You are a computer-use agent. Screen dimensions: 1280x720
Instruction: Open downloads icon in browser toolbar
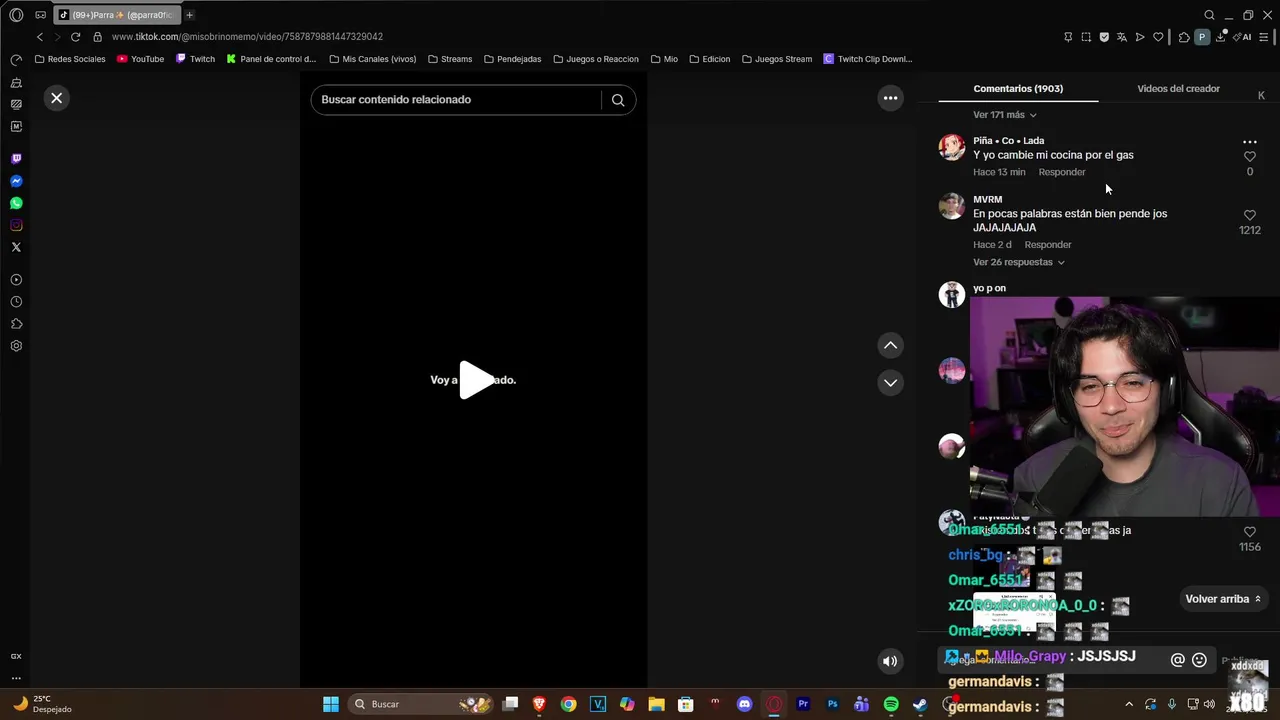[x=1221, y=37]
